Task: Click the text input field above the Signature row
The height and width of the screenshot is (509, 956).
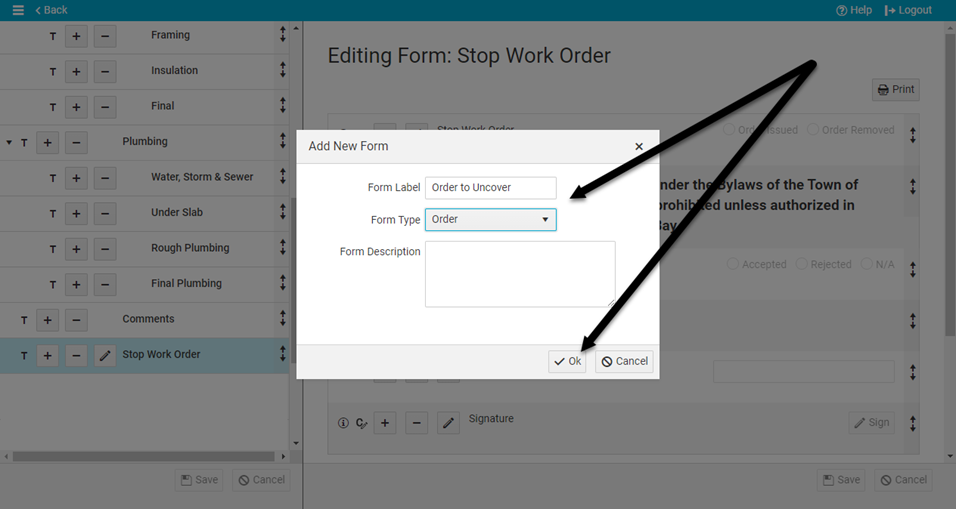Action: click(x=804, y=371)
